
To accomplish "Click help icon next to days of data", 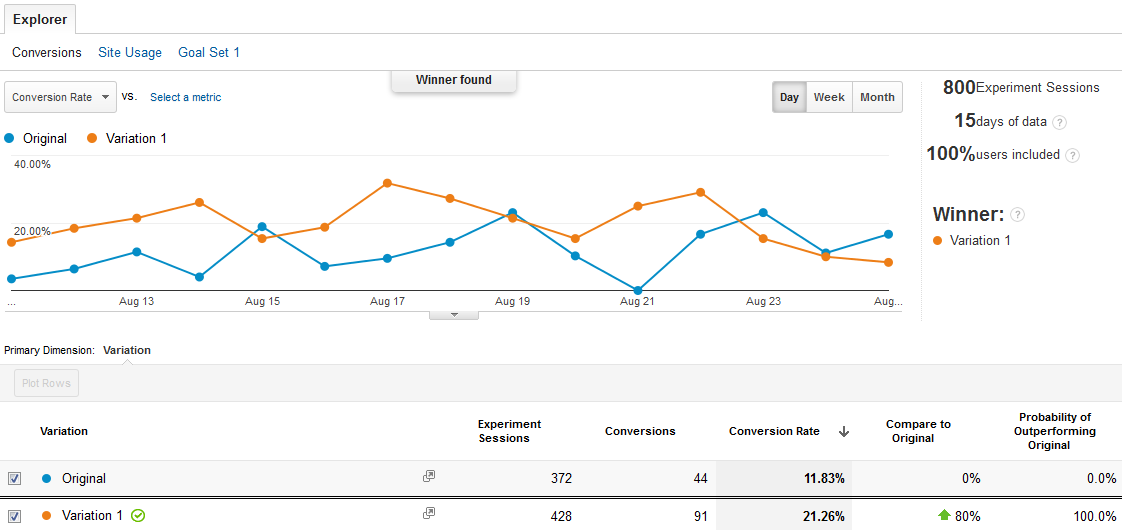I will coord(1059,122).
